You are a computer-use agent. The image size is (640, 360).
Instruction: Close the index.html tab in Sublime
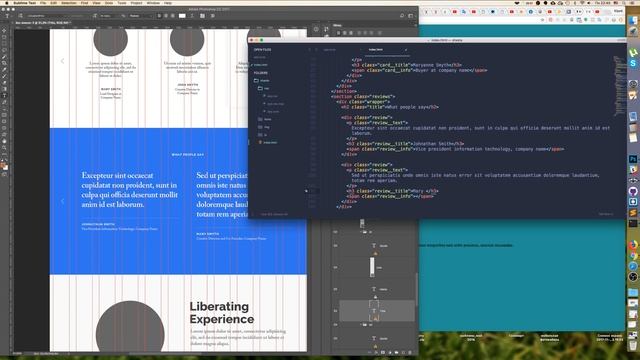coord(406,50)
